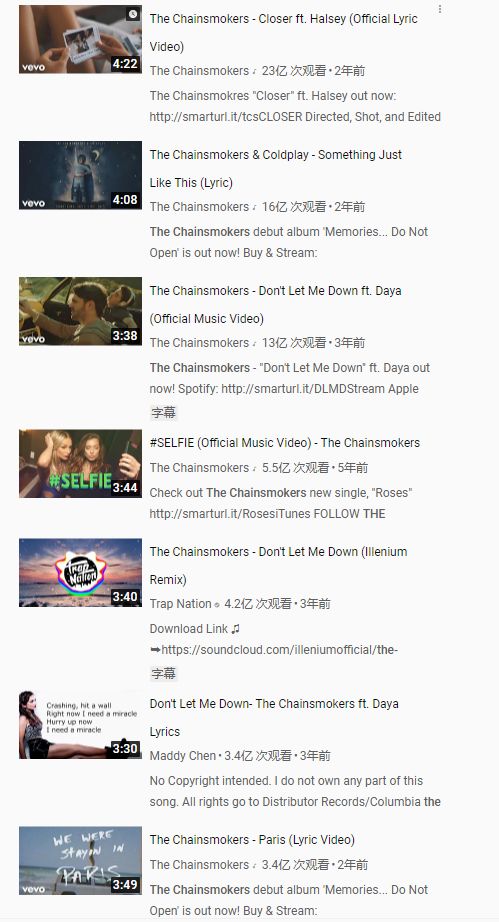
Task: Click the 4:22 duration badge on Closer thumbnail
Action: tap(125, 64)
